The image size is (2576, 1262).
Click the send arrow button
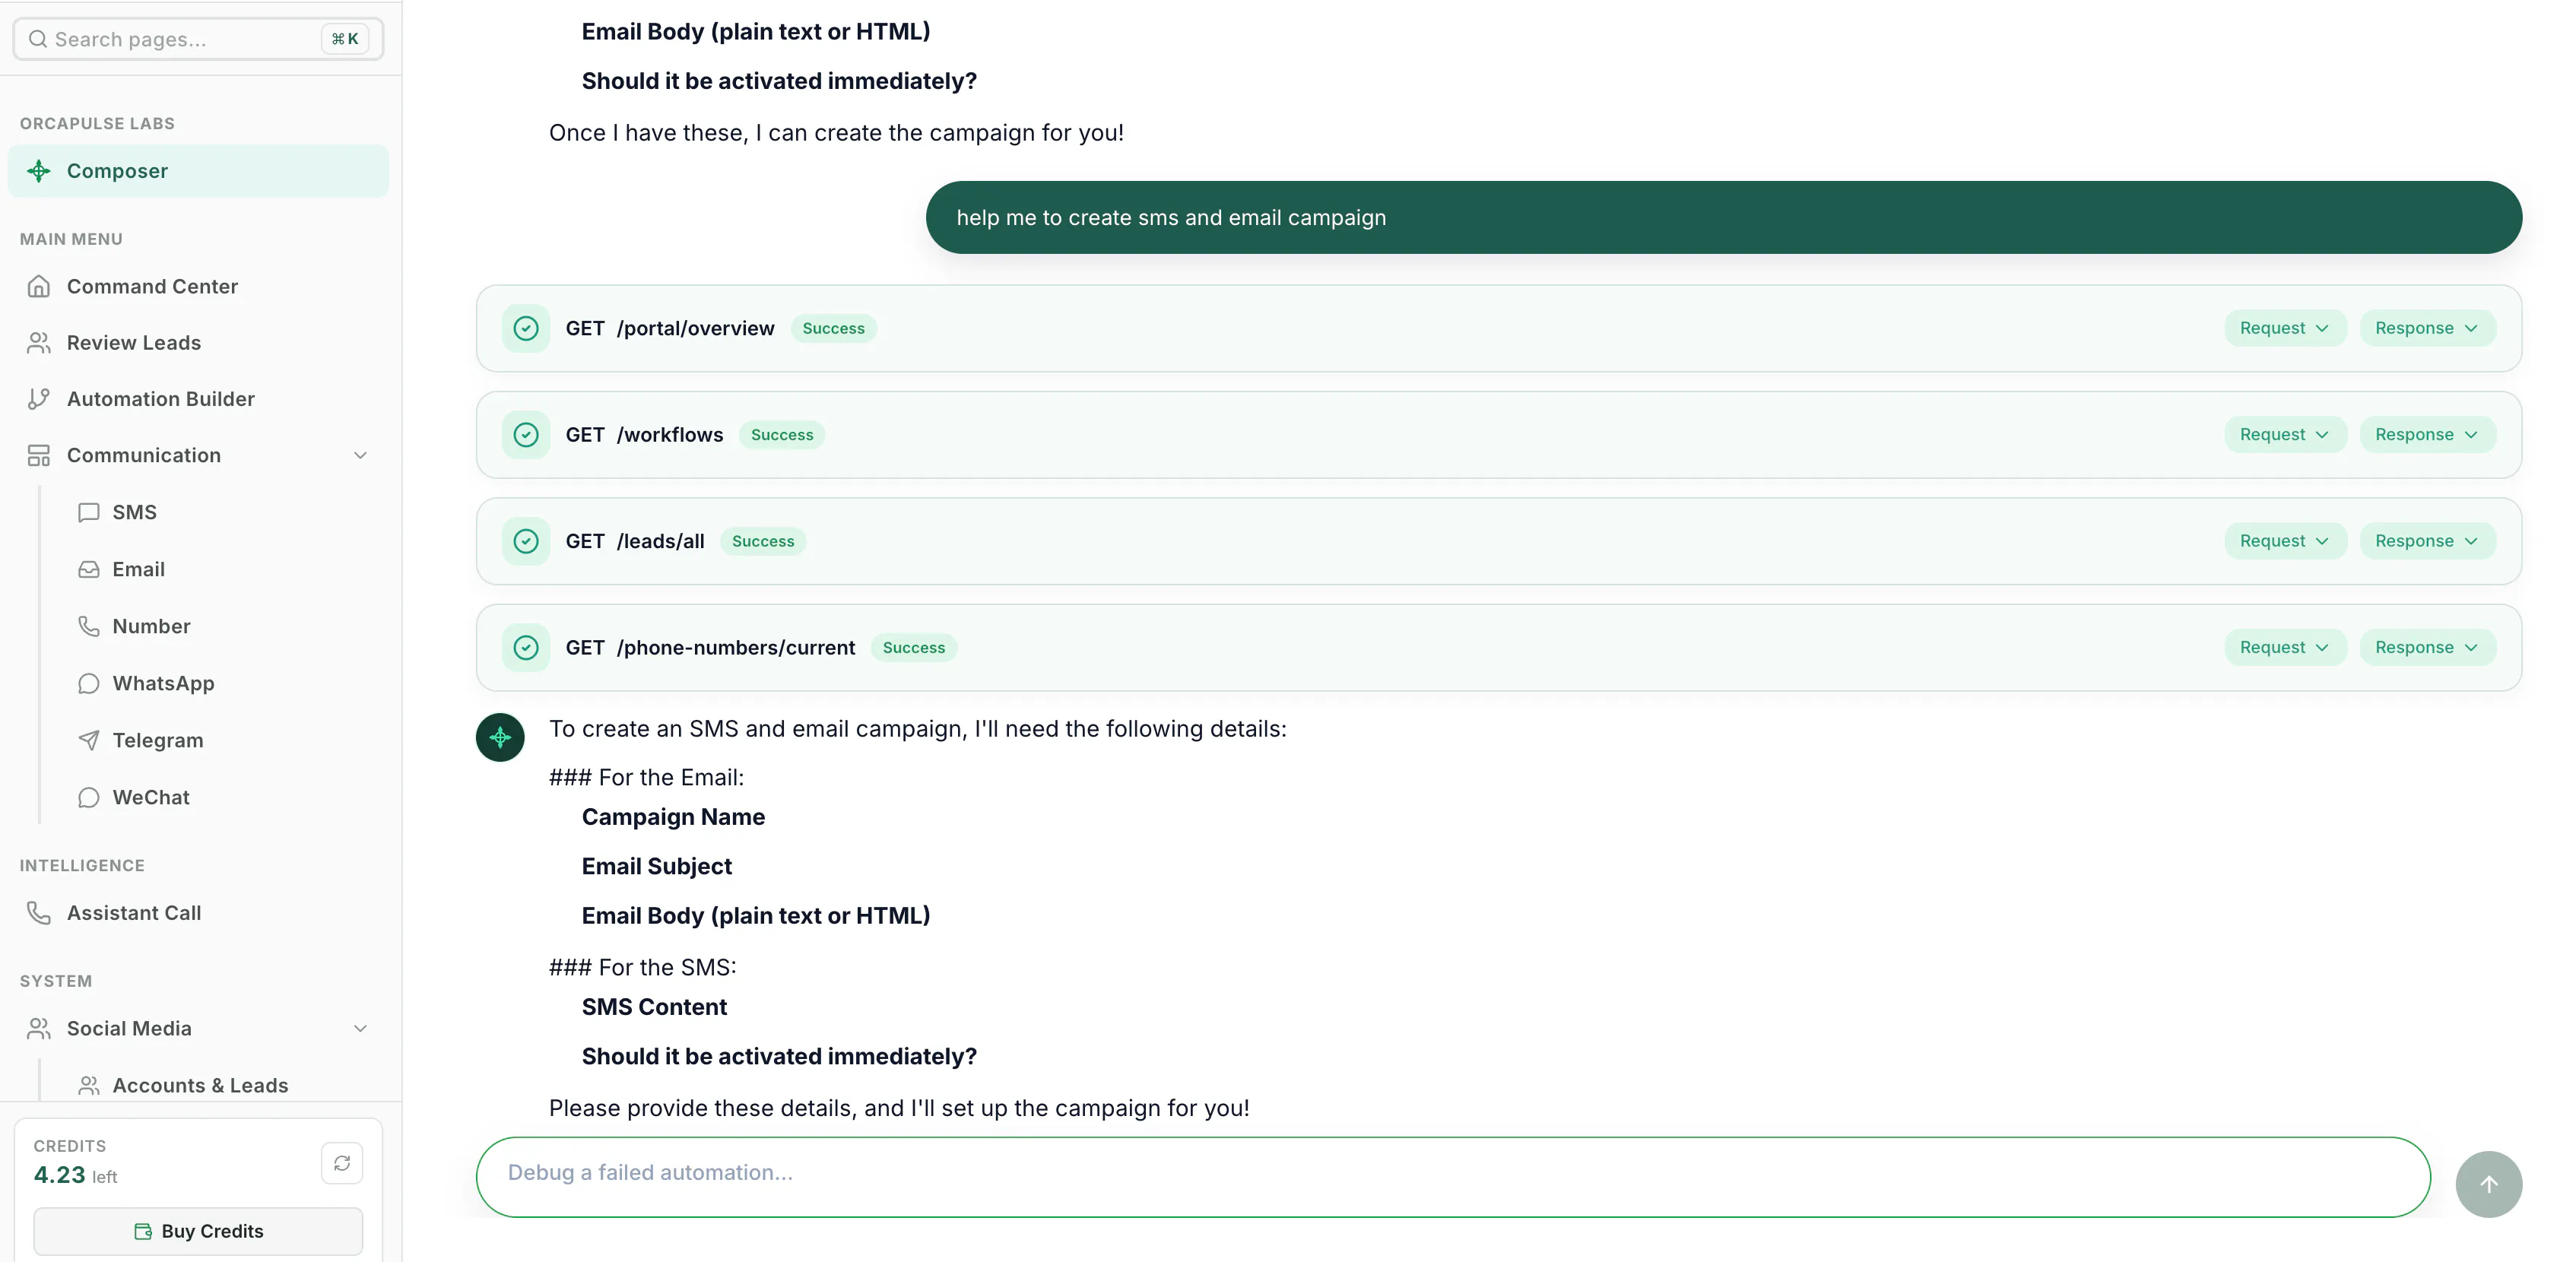pyautogui.click(x=2488, y=1184)
